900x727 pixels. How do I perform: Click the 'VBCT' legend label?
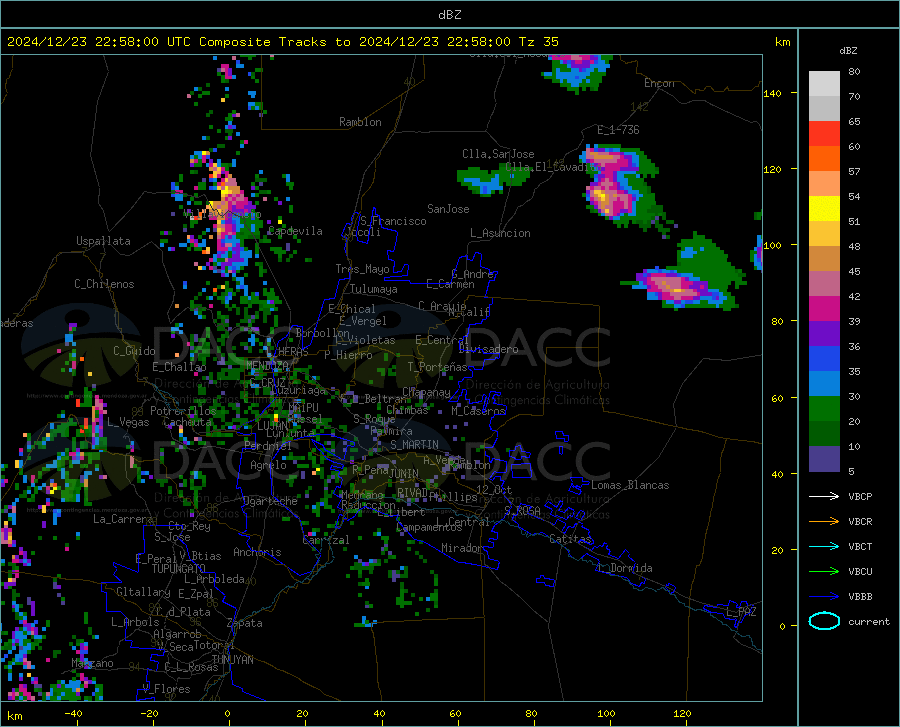tap(860, 547)
